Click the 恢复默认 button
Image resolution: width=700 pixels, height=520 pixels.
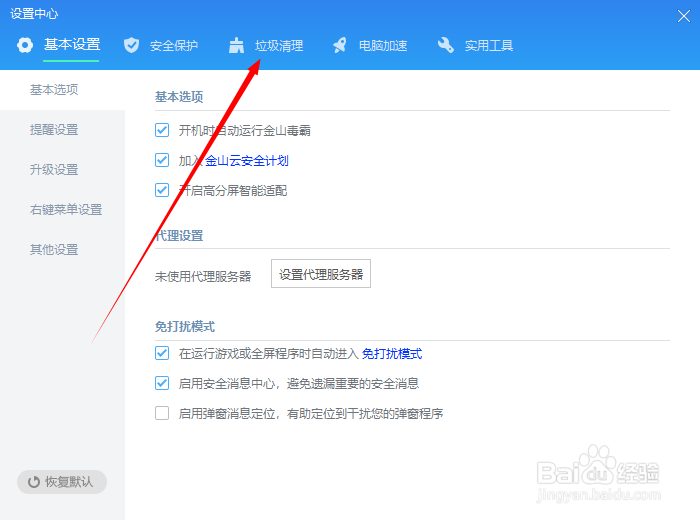62,482
